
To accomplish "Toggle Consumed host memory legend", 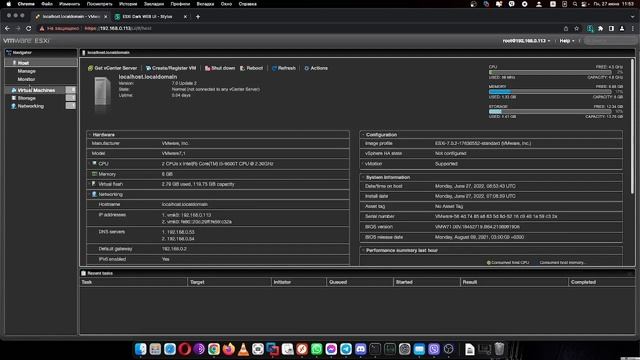I will pyautogui.click(x=562, y=262).
